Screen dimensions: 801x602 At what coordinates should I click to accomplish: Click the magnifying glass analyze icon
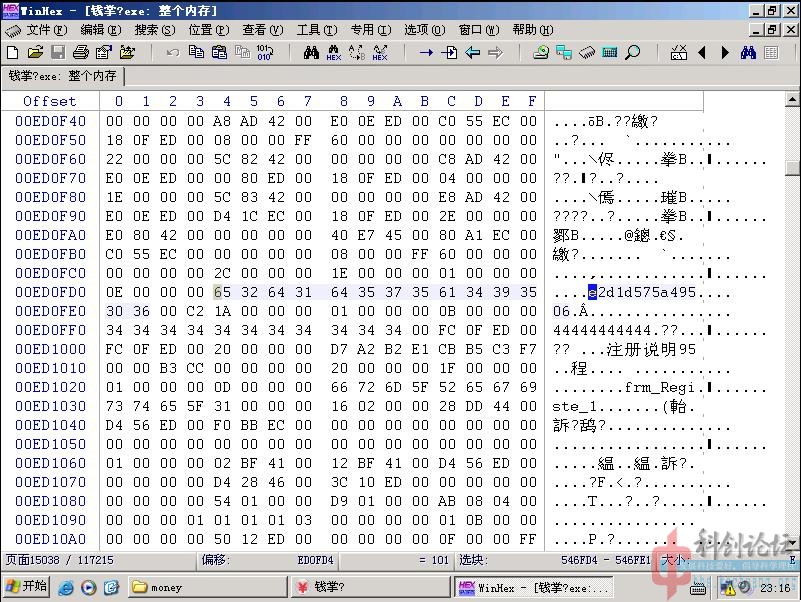633,52
